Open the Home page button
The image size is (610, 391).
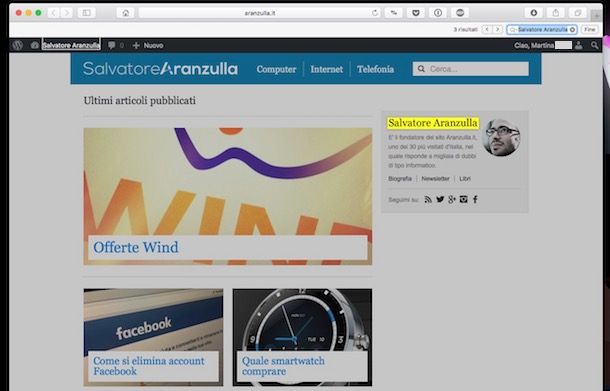(125, 13)
